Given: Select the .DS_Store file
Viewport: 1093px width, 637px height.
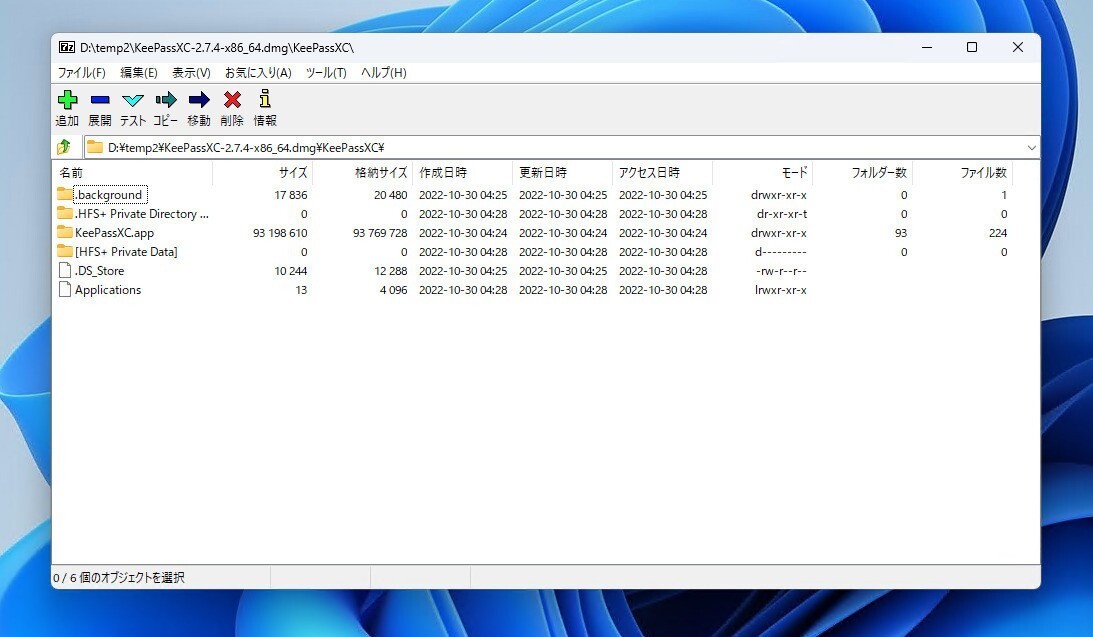Looking at the screenshot, I should pyautogui.click(x=100, y=270).
